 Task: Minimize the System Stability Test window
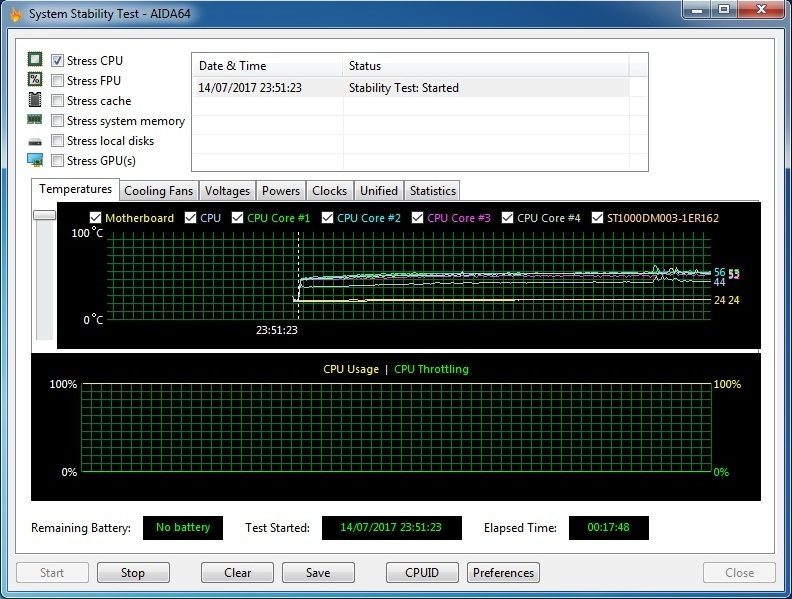(698, 9)
